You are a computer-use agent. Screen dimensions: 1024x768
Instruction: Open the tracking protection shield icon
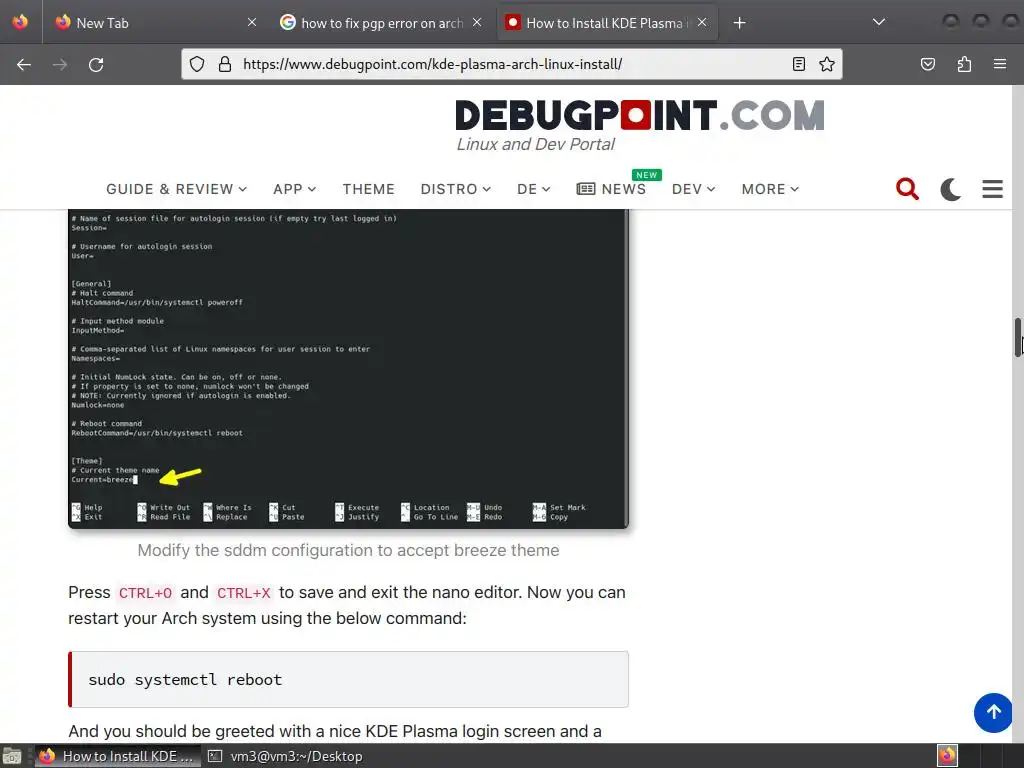197,64
